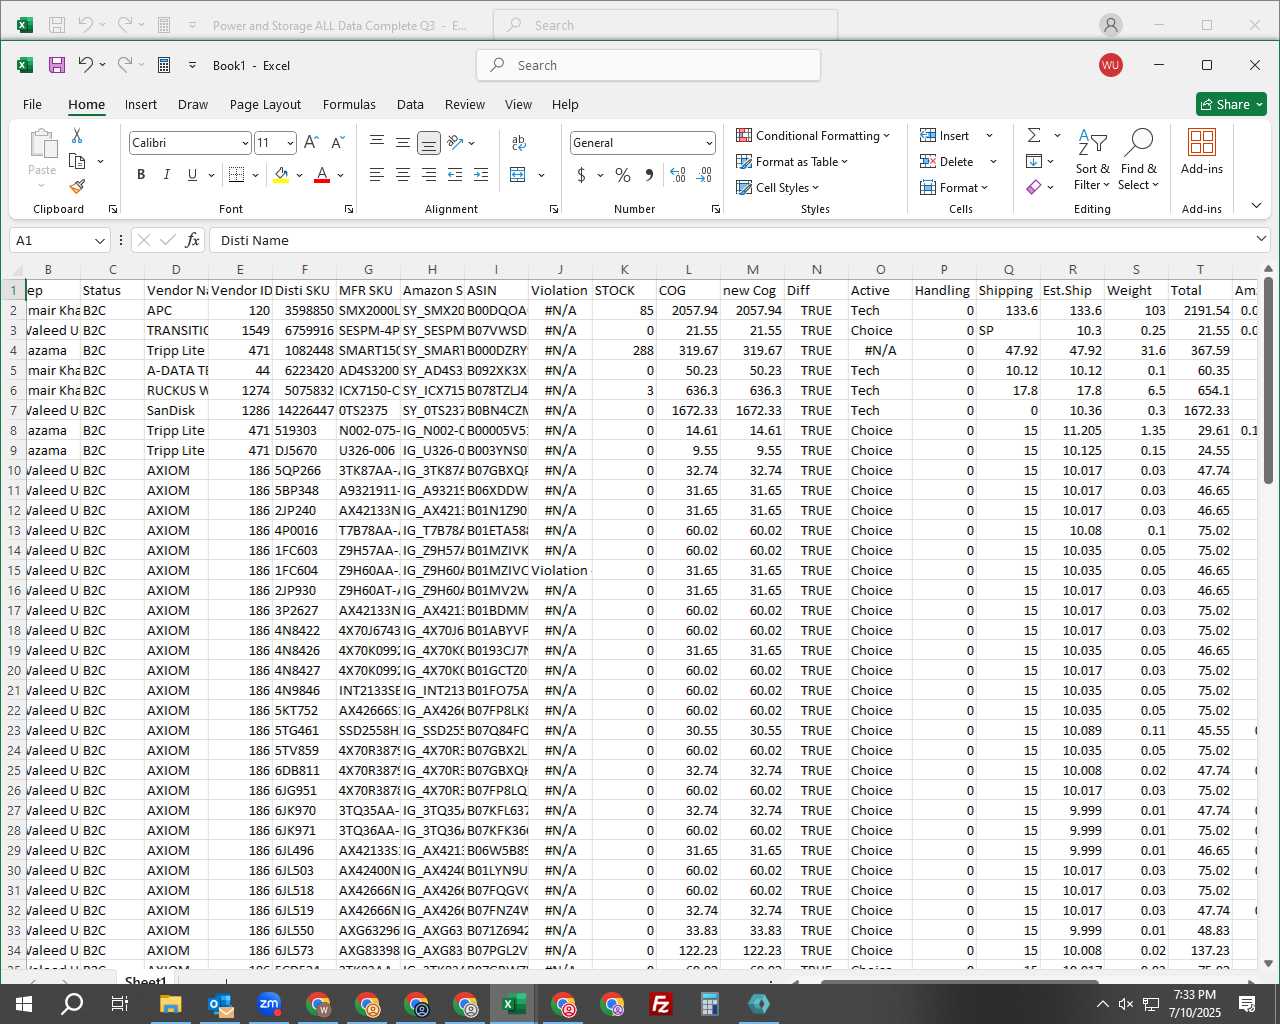Open FileZilla from the taskbar
This screenshot has height=1024, width=1280.
660,1004
